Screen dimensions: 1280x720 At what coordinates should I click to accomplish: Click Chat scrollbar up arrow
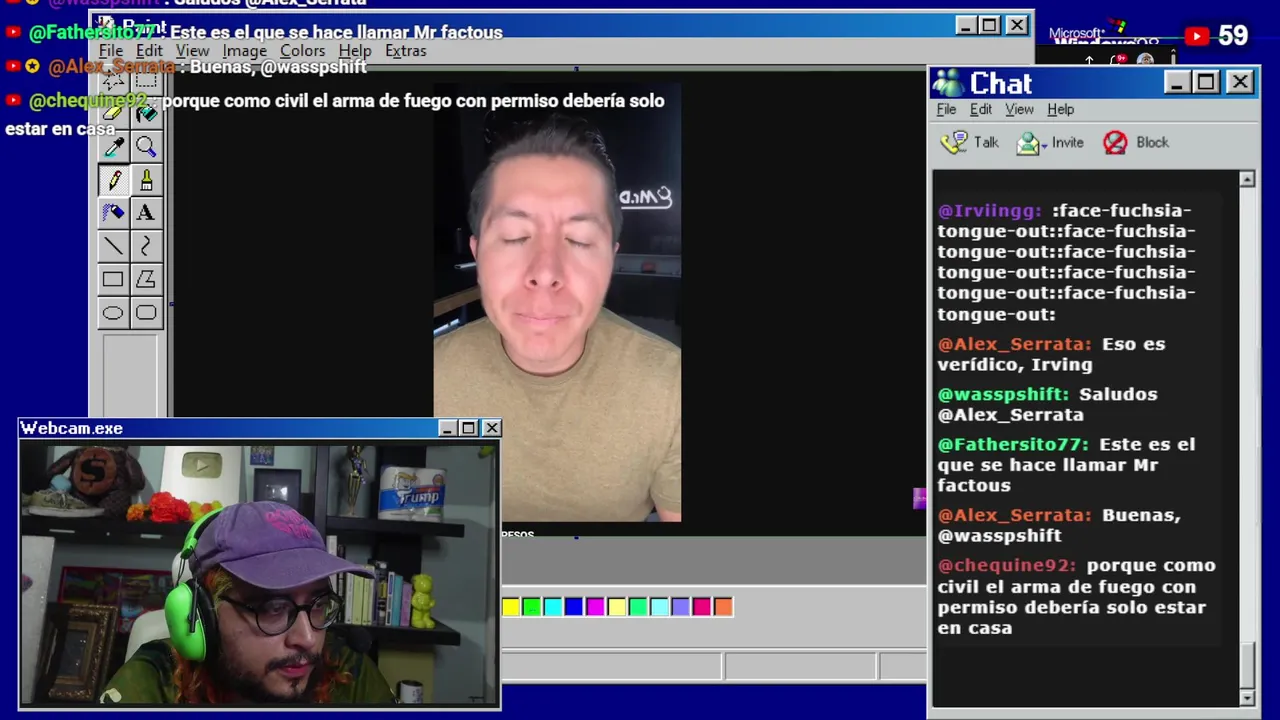(x=1247, y=180)
